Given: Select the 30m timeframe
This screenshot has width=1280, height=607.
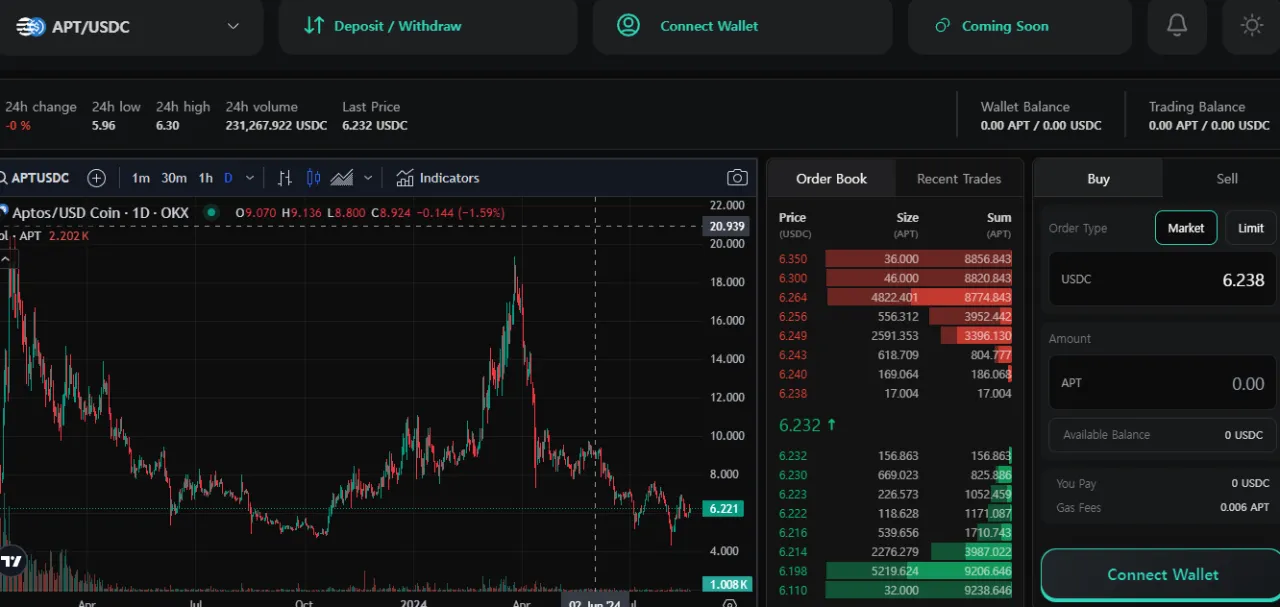Looking at the screenshot, I should pyautogui.click(x=174, y=178).
